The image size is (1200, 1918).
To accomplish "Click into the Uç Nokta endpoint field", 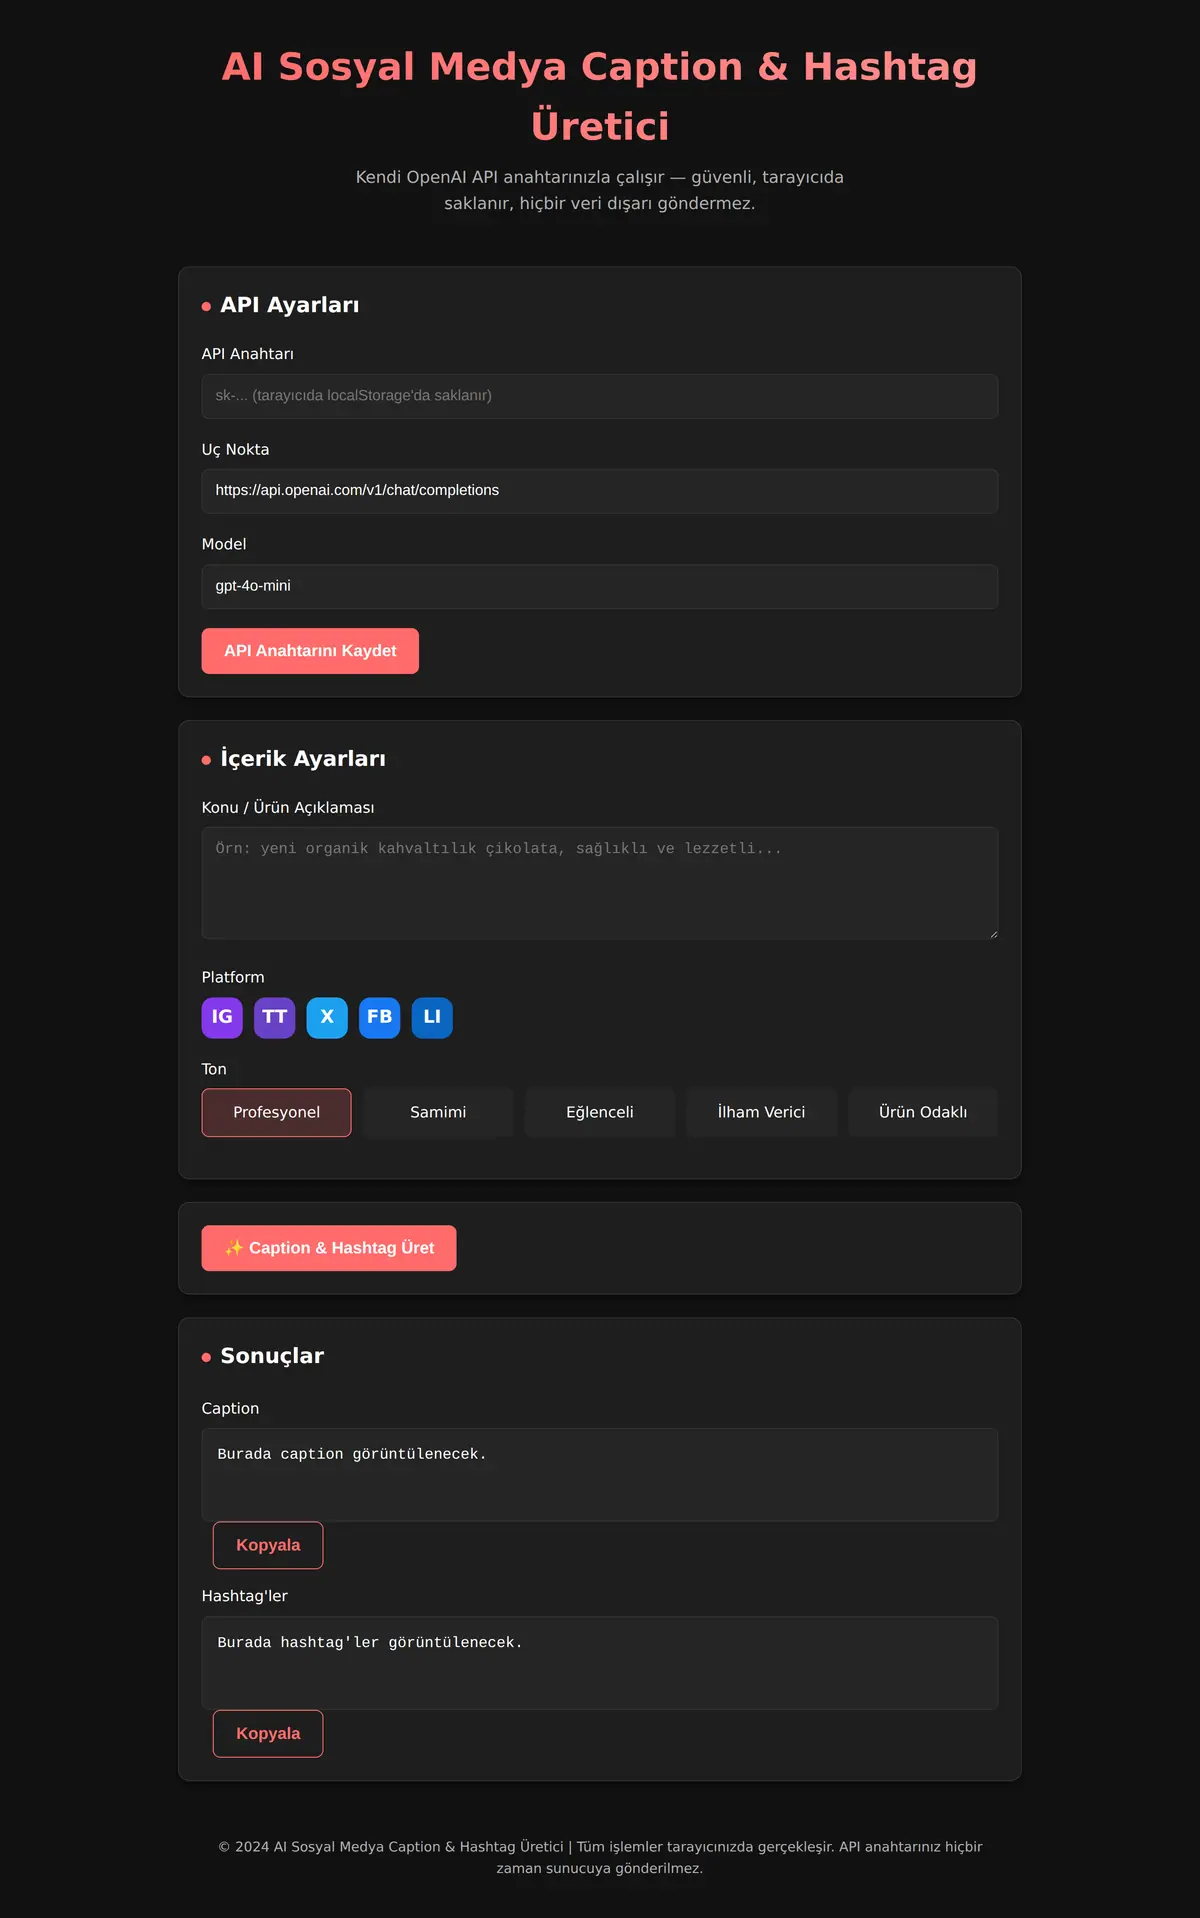I will pos(600,491).
